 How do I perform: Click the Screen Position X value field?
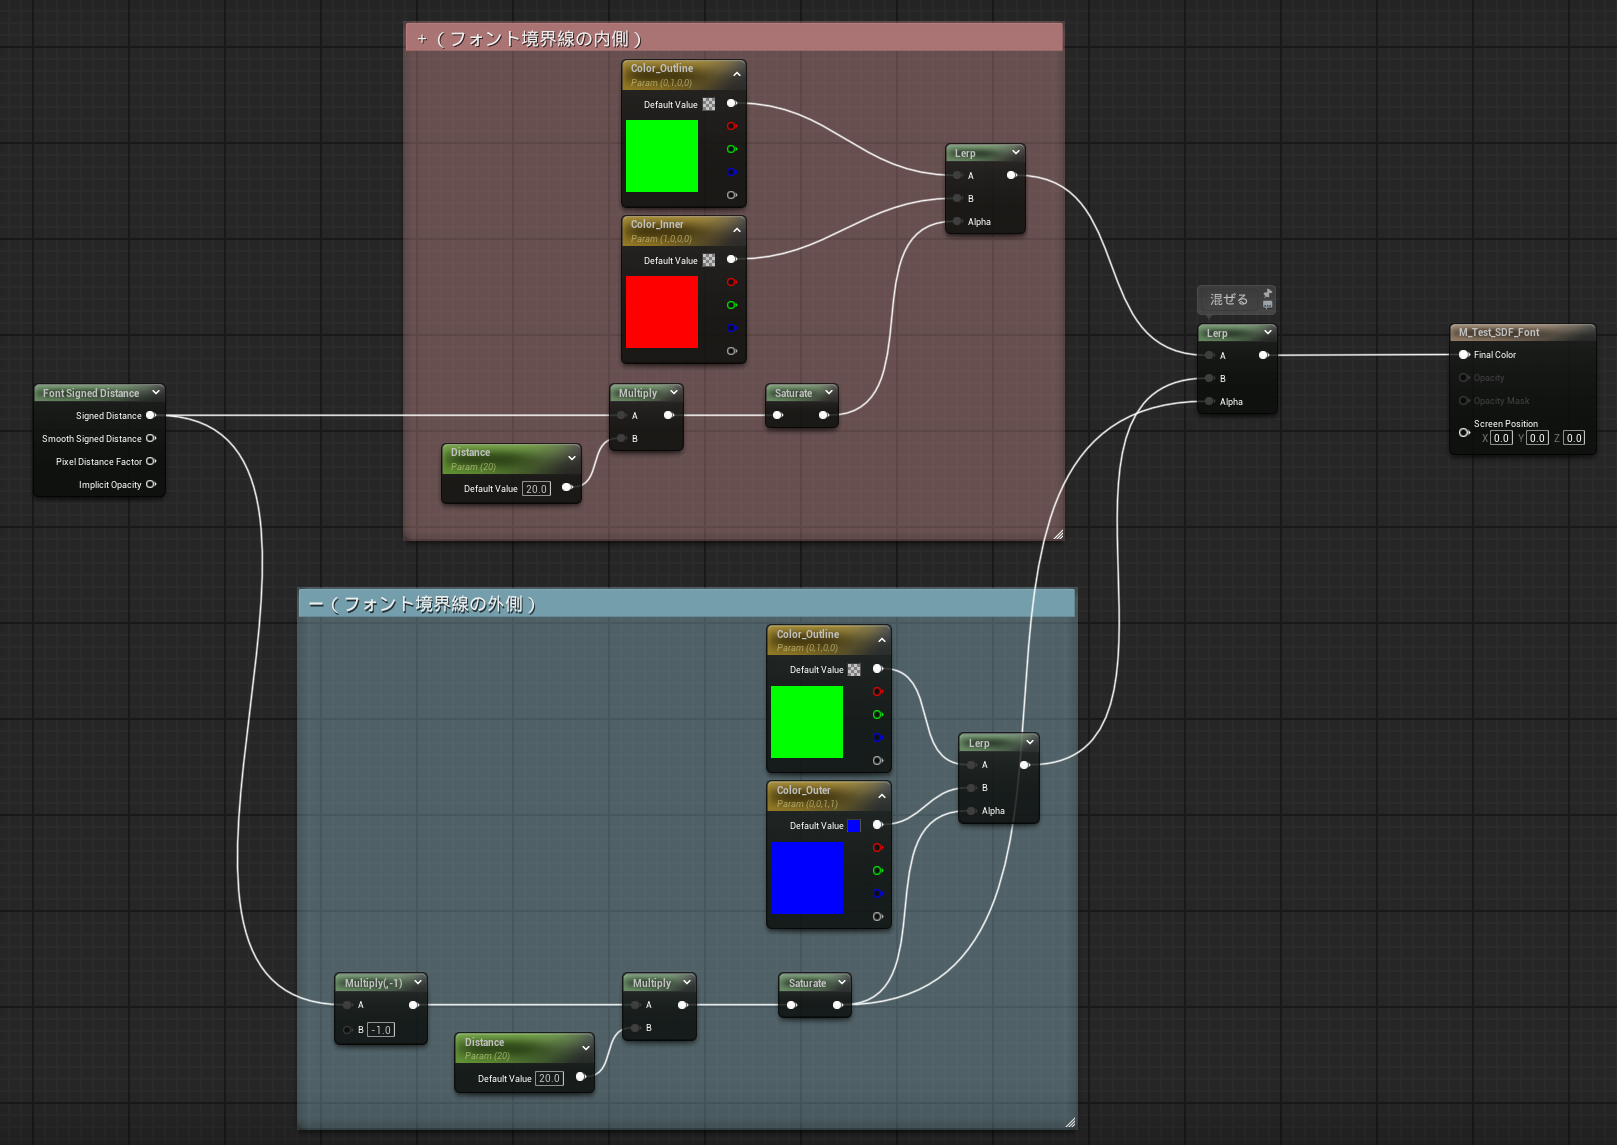1500,438
